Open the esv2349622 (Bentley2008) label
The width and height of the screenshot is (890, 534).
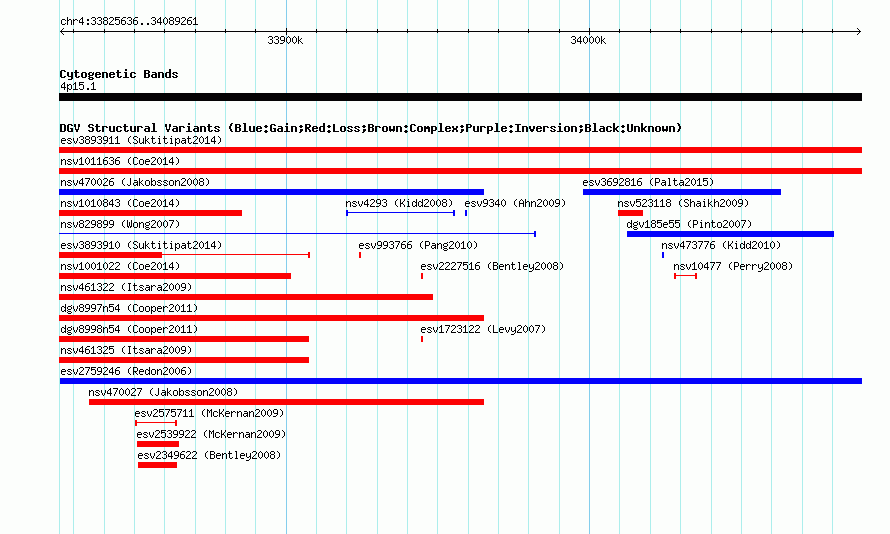click(x=209, y=455)
